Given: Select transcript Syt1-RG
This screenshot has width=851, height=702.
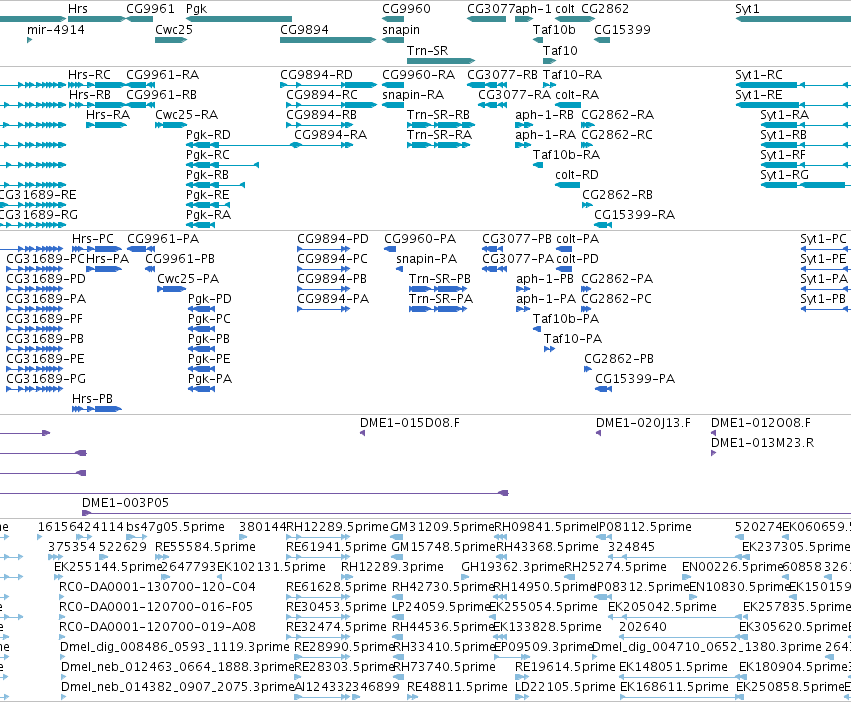Looking at the screenshot, I should pyautogui.click(x=784, y=175).
